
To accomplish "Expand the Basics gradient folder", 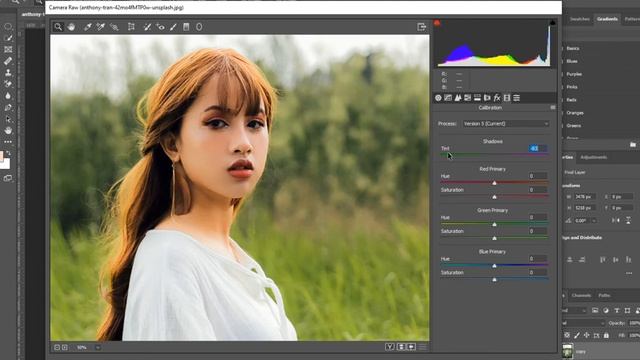I will tap(572, 48).
